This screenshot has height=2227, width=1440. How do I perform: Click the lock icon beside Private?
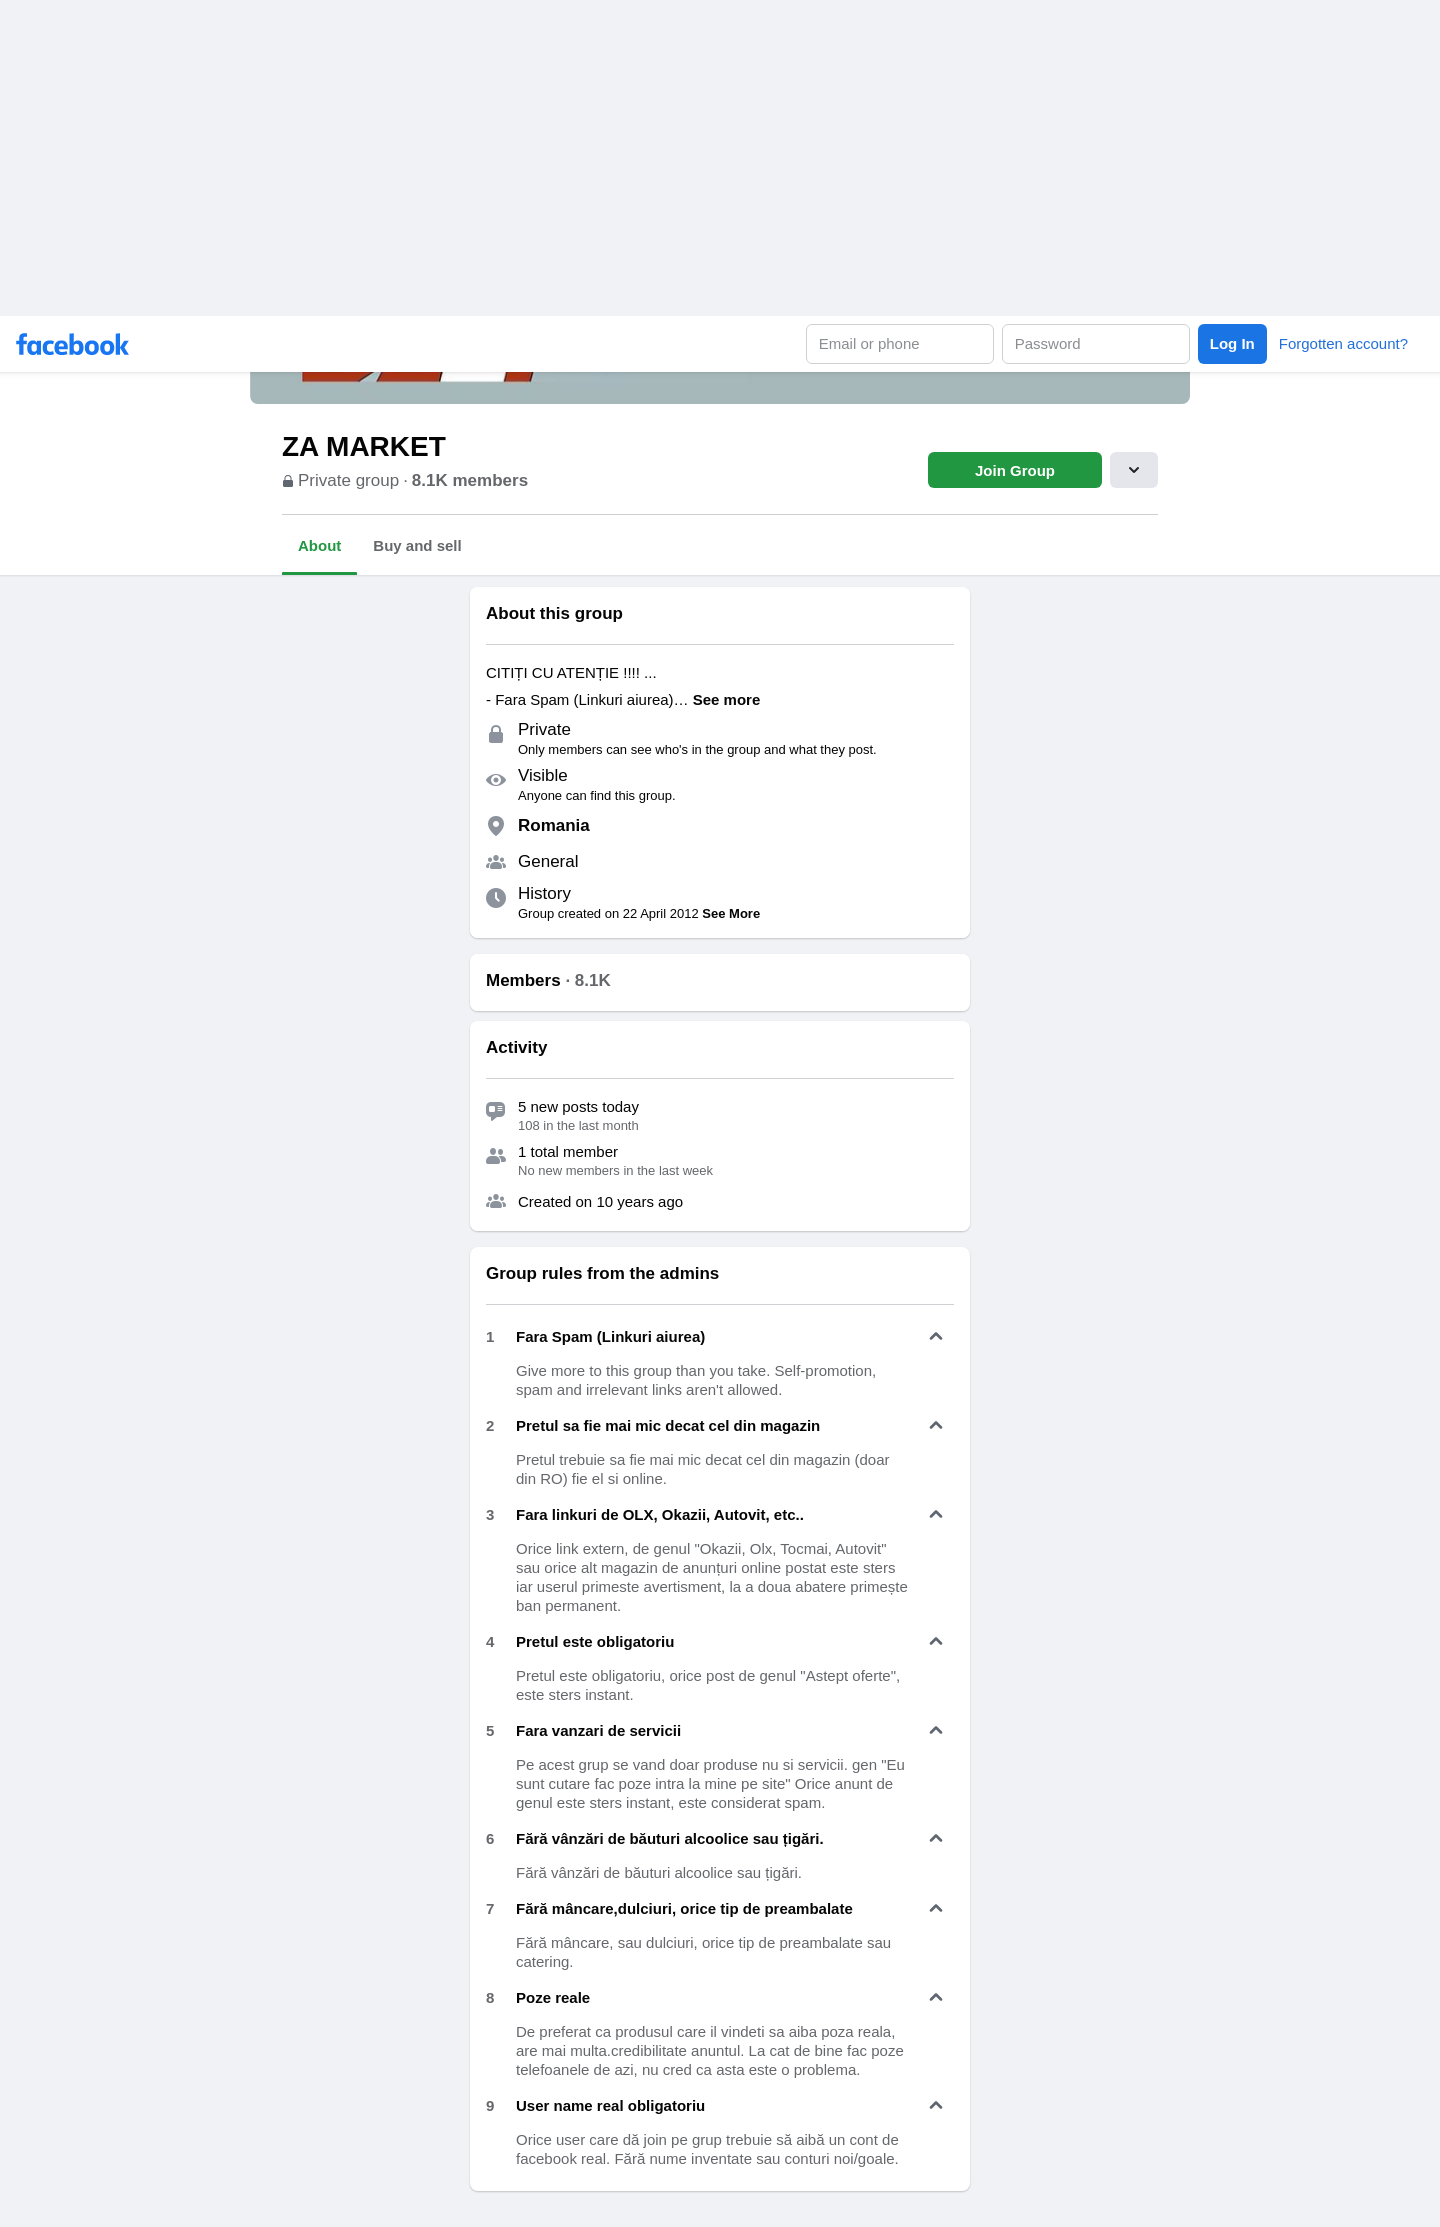tap(496, 734)
